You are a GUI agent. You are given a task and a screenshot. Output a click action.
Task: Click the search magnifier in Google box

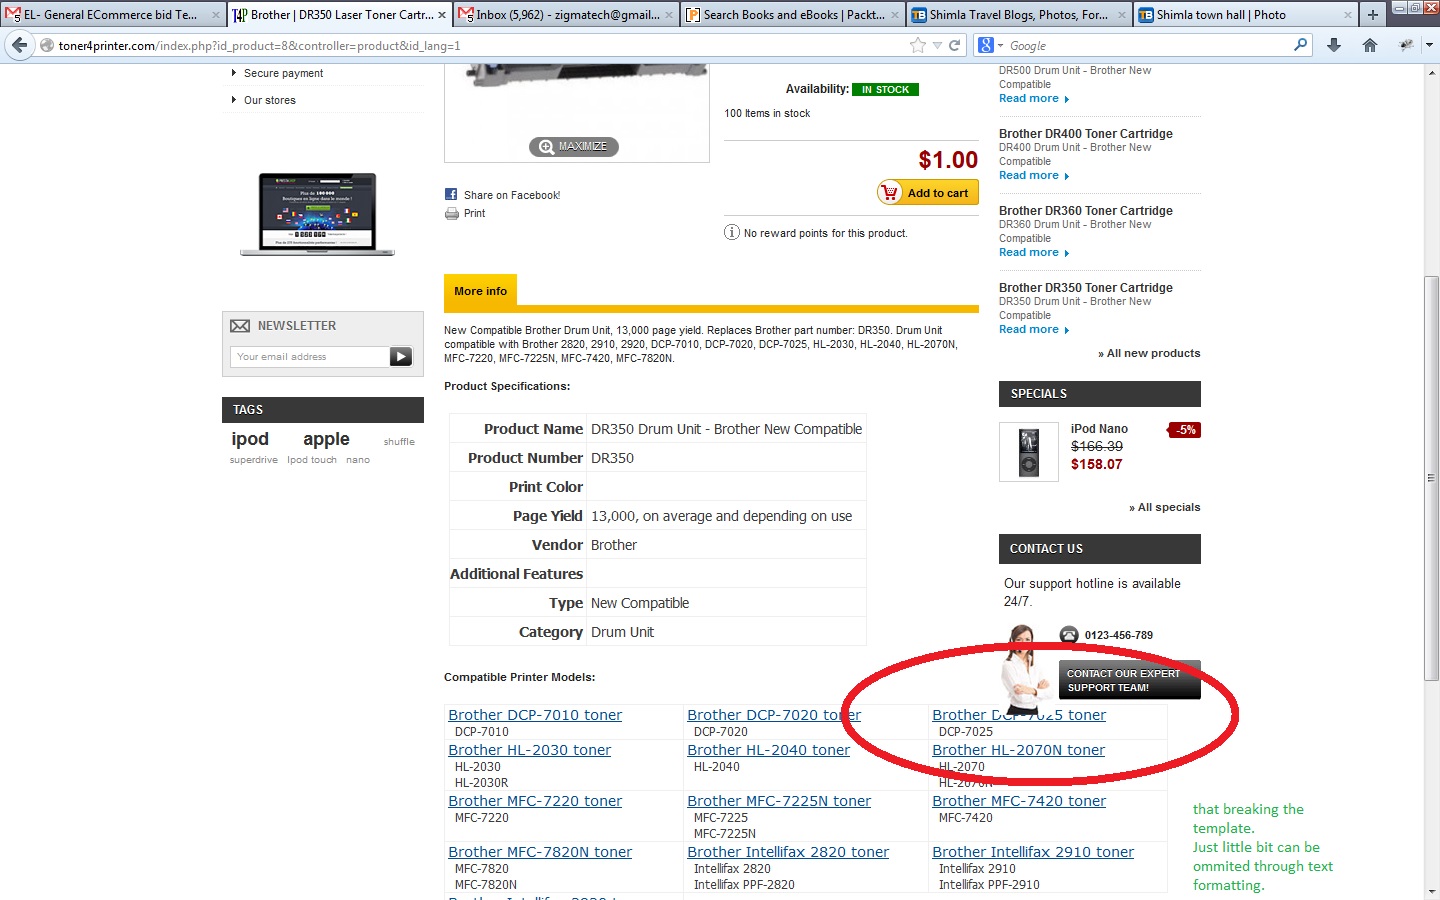click(1300, 45)
